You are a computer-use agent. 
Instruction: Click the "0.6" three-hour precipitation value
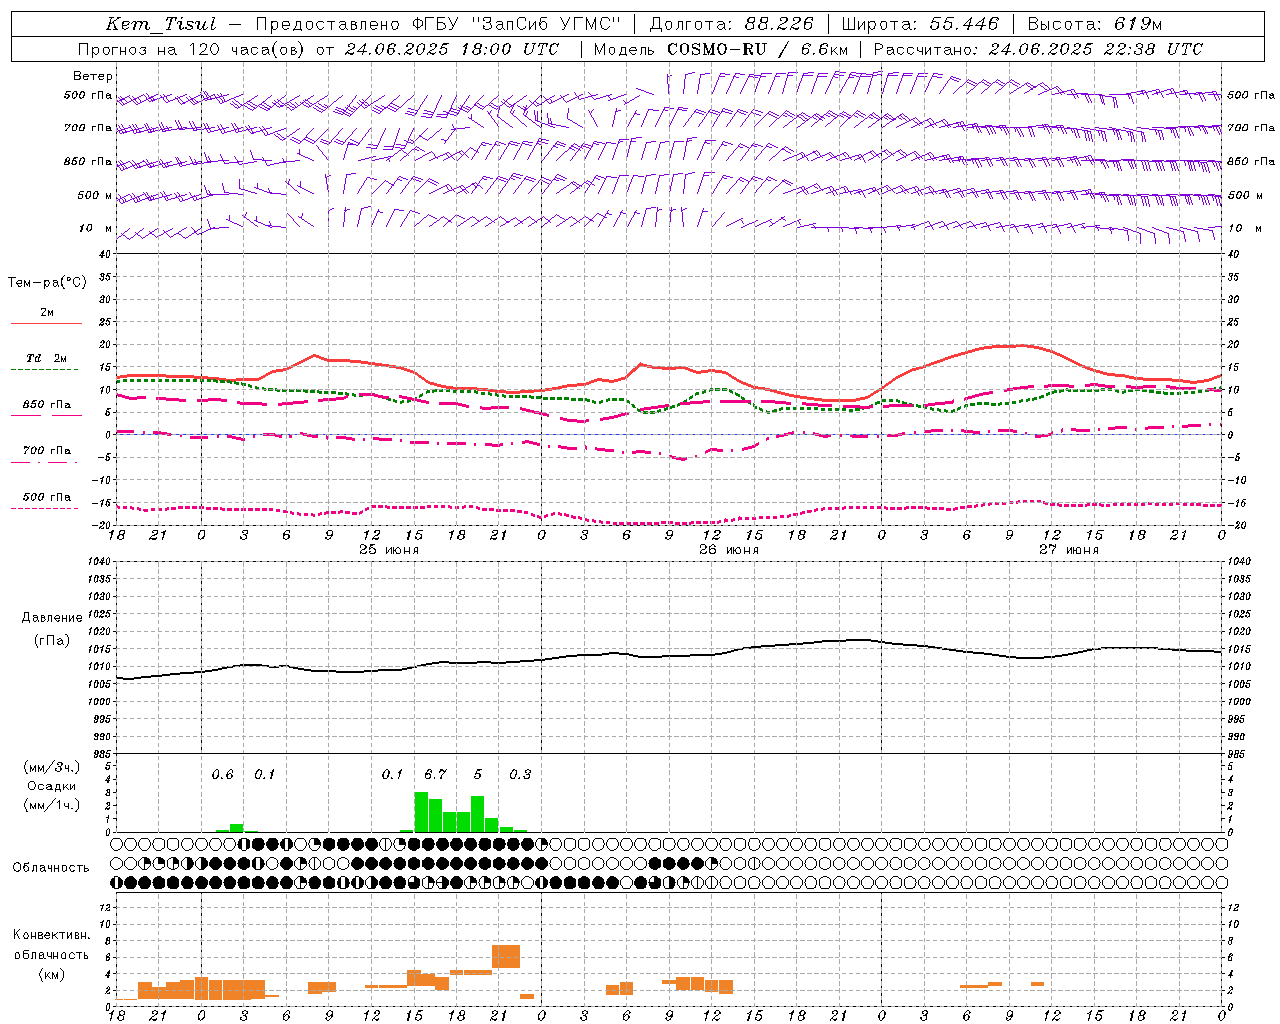click(x=222, y=774)
